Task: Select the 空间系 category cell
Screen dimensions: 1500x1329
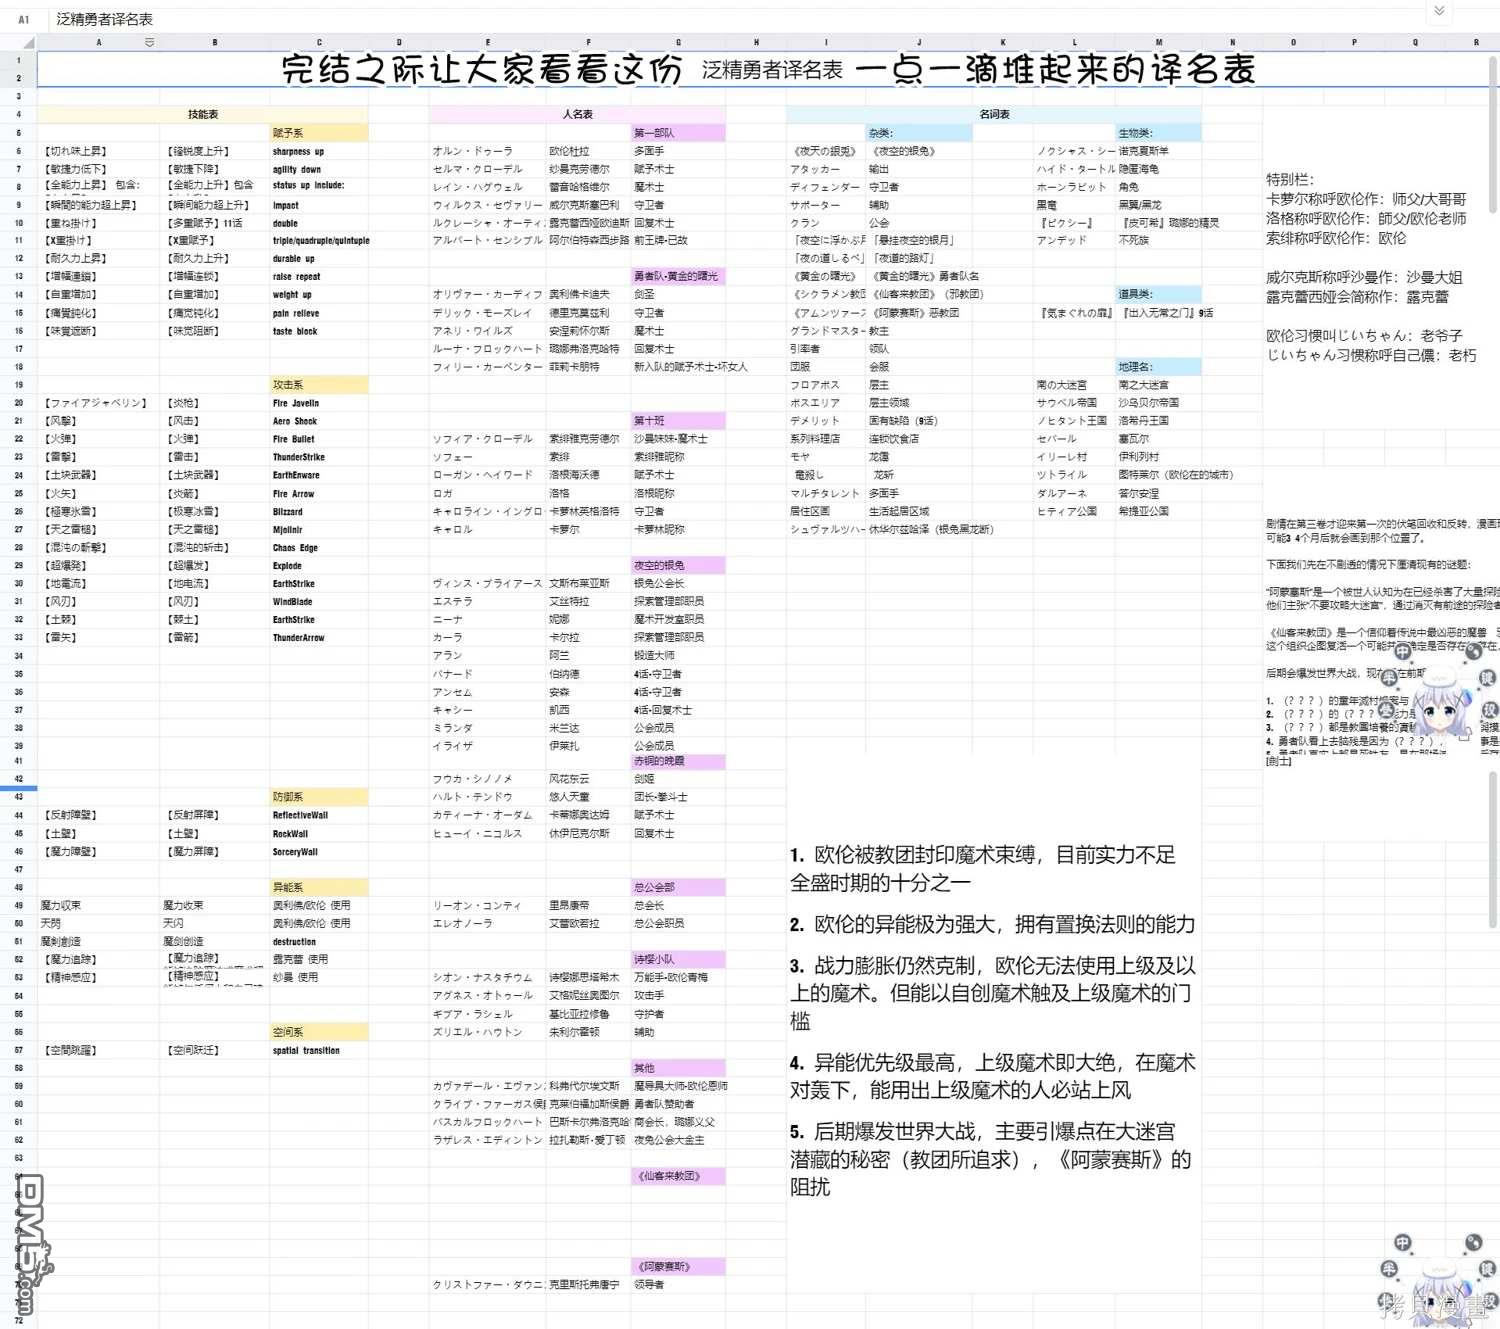Action: point(319,1032)
